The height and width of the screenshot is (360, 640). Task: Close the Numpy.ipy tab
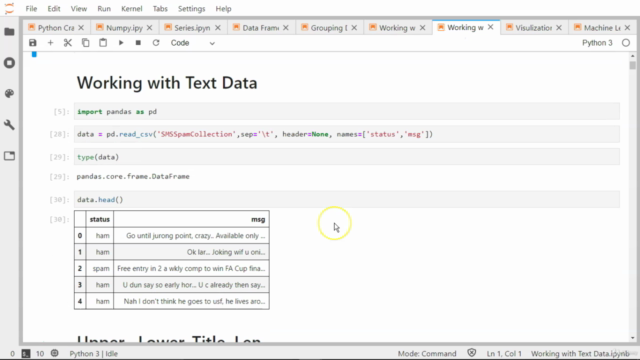pyautogui.click(x=149, y=28)
